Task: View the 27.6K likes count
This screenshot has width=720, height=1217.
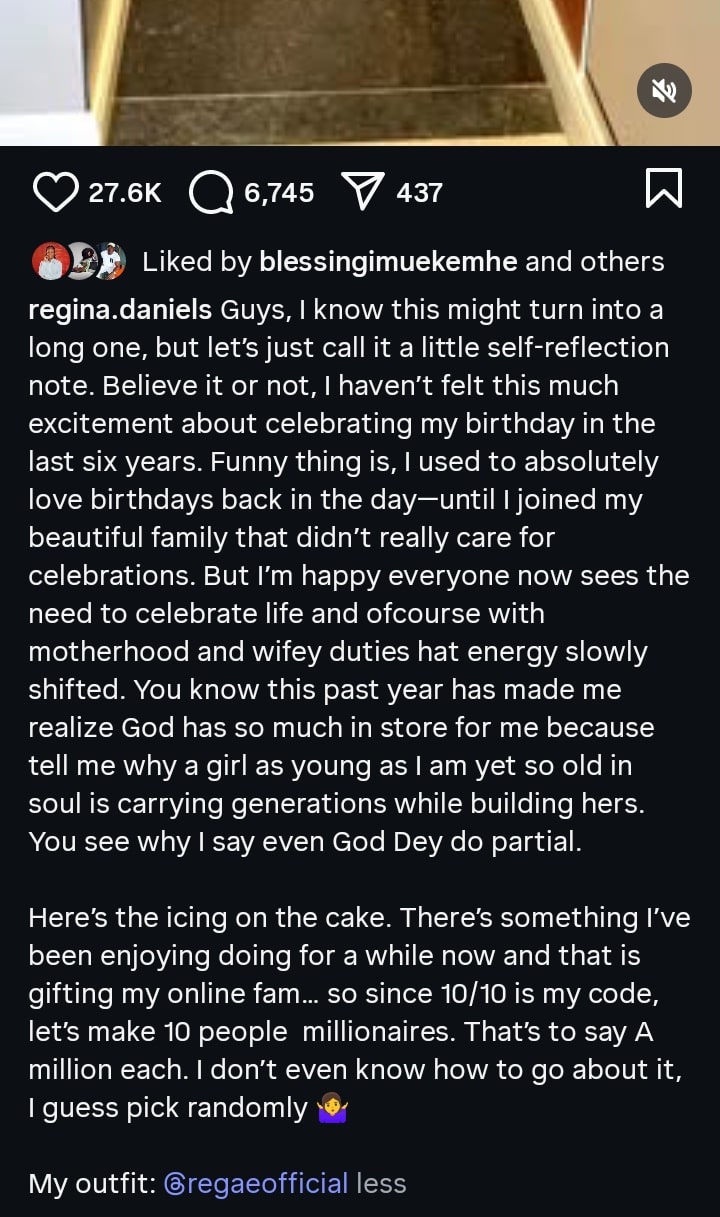Action: pyautogui.click(x=125, y=192)
